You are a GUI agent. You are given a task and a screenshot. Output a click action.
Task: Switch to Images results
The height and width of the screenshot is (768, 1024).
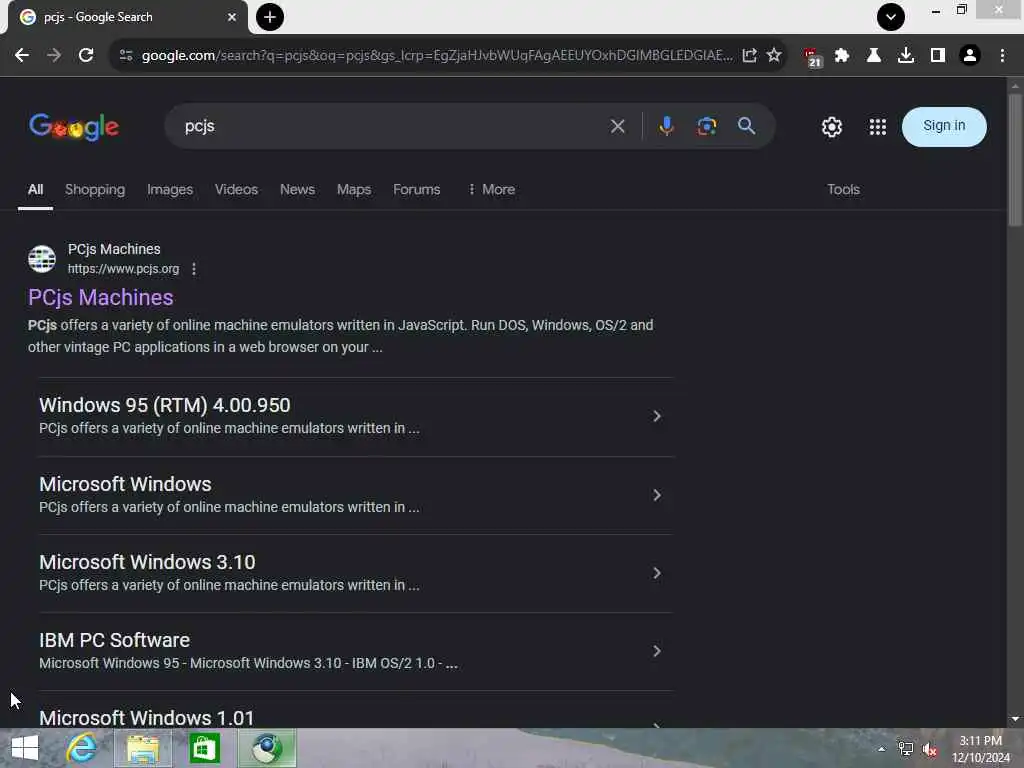(x=170, y=189)
